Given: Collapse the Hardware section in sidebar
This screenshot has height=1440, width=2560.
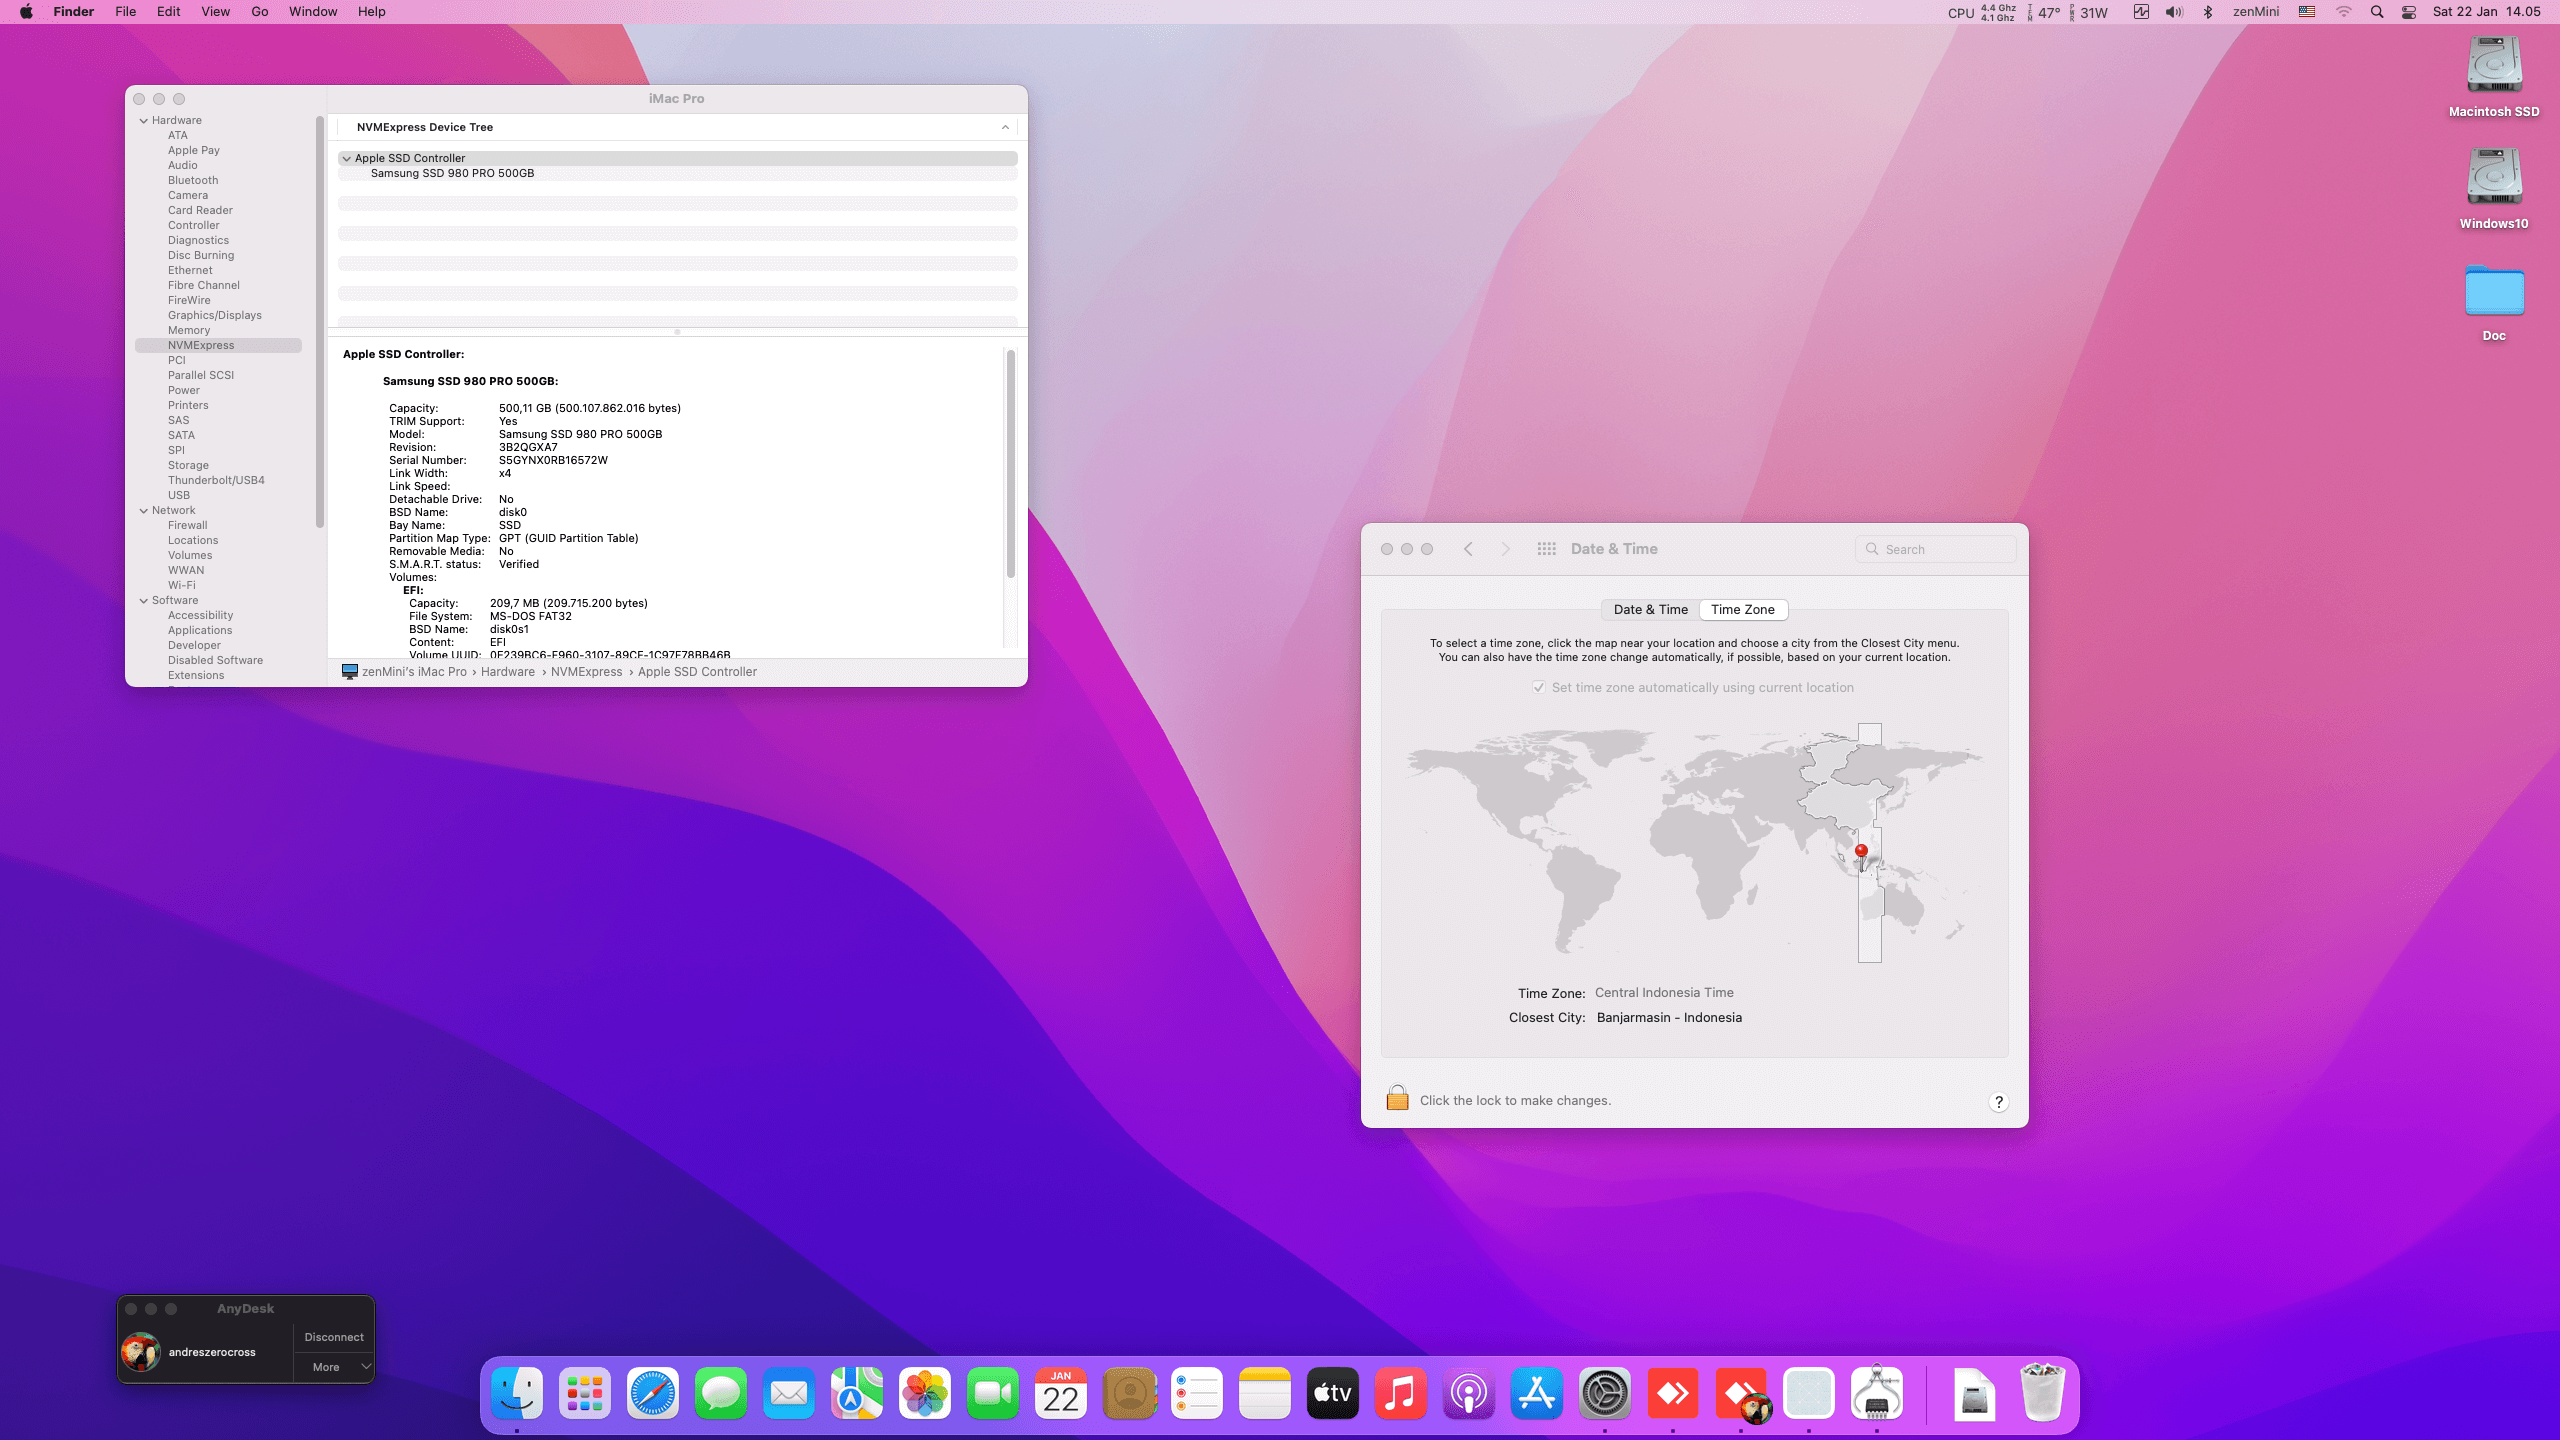Looking at the screenshot, I should tap(144, 120).
